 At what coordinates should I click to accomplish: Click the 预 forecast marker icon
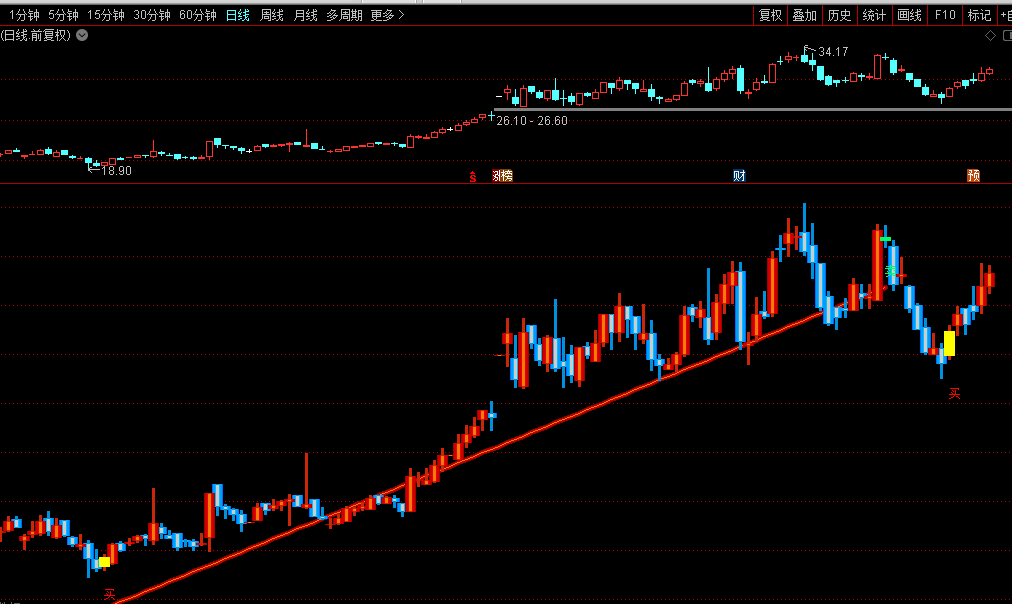[x=973, y=177]
